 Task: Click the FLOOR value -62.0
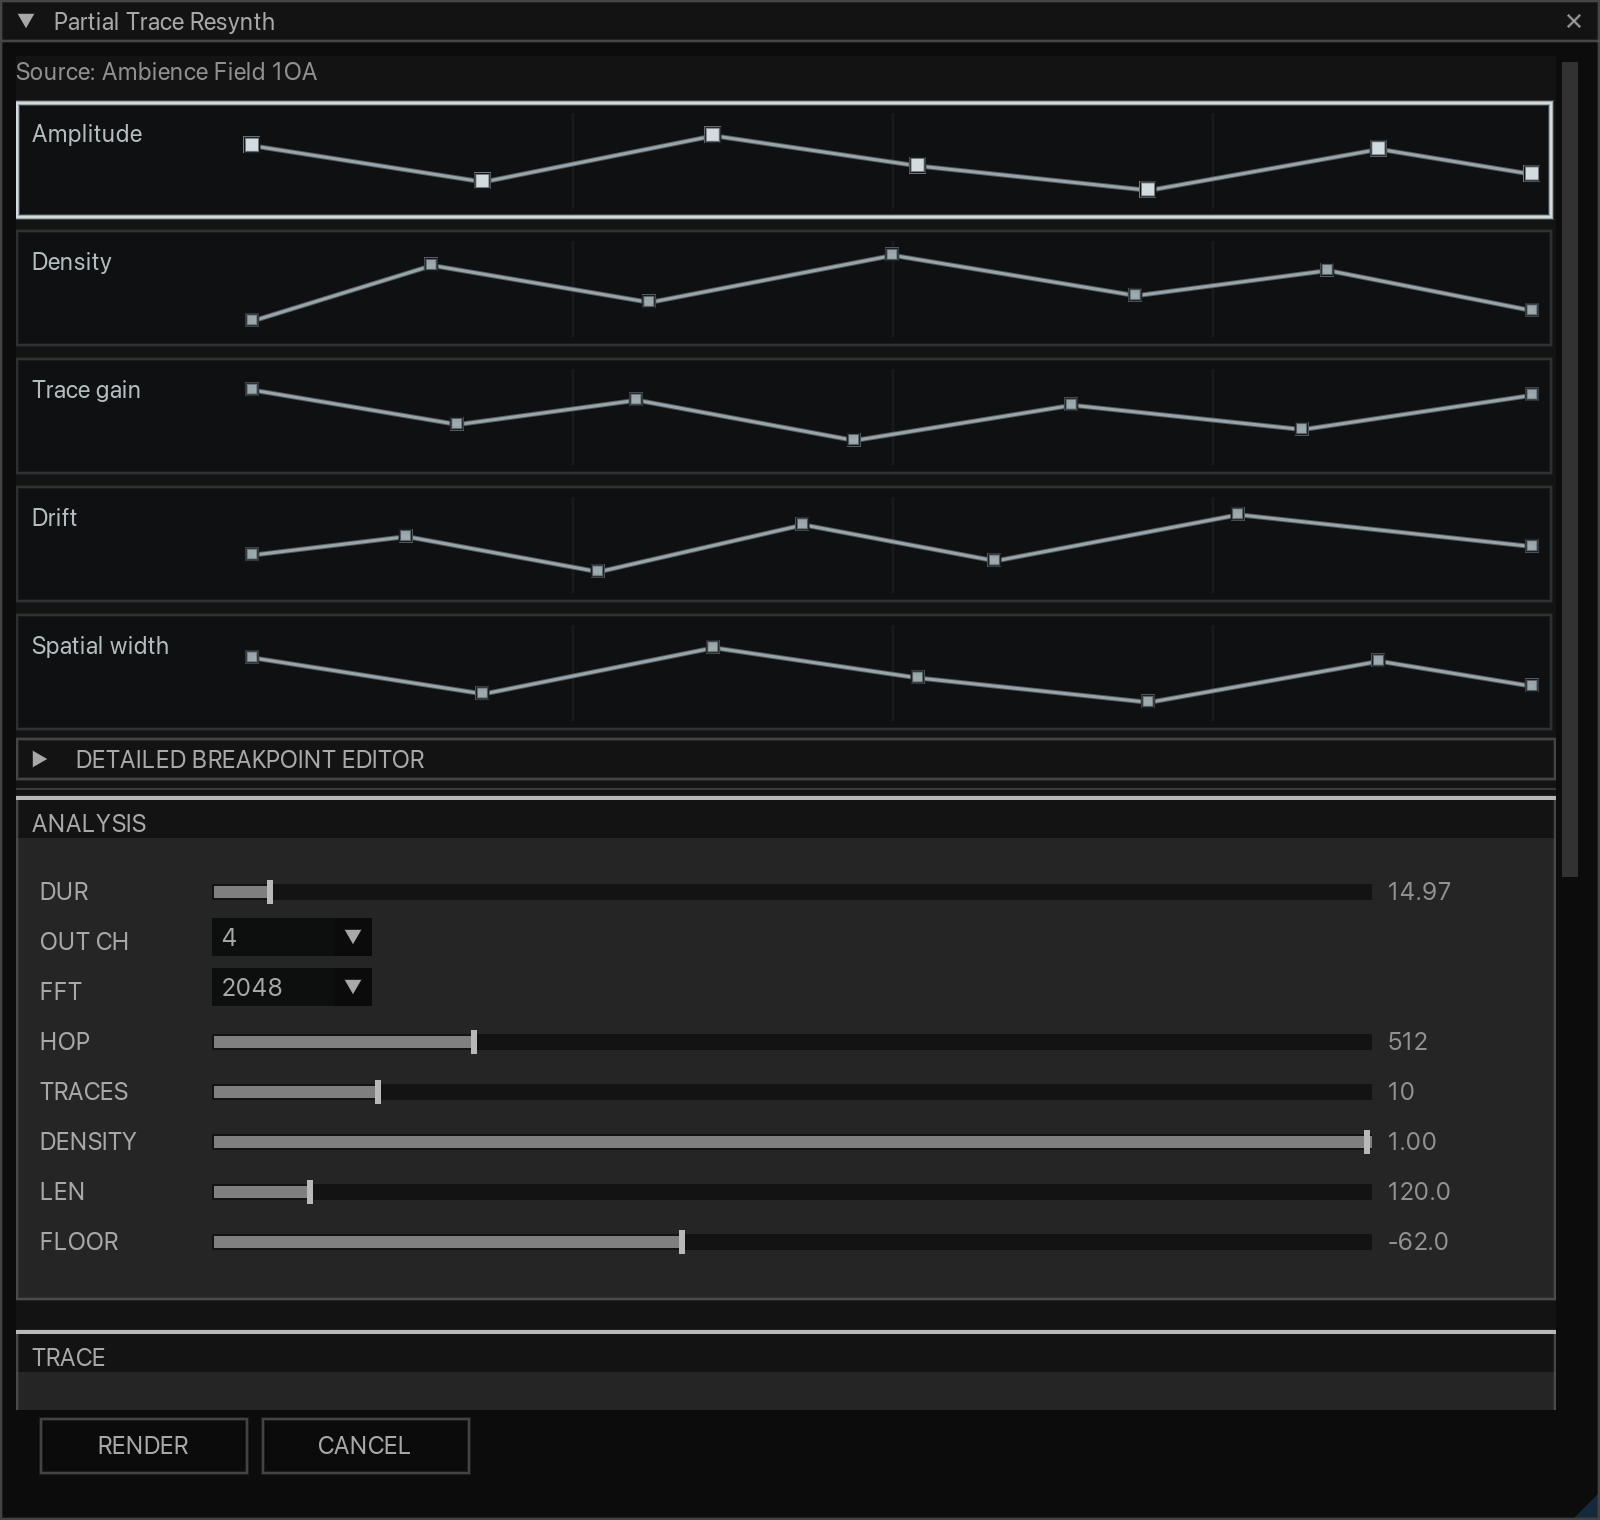(1418, 1242)
